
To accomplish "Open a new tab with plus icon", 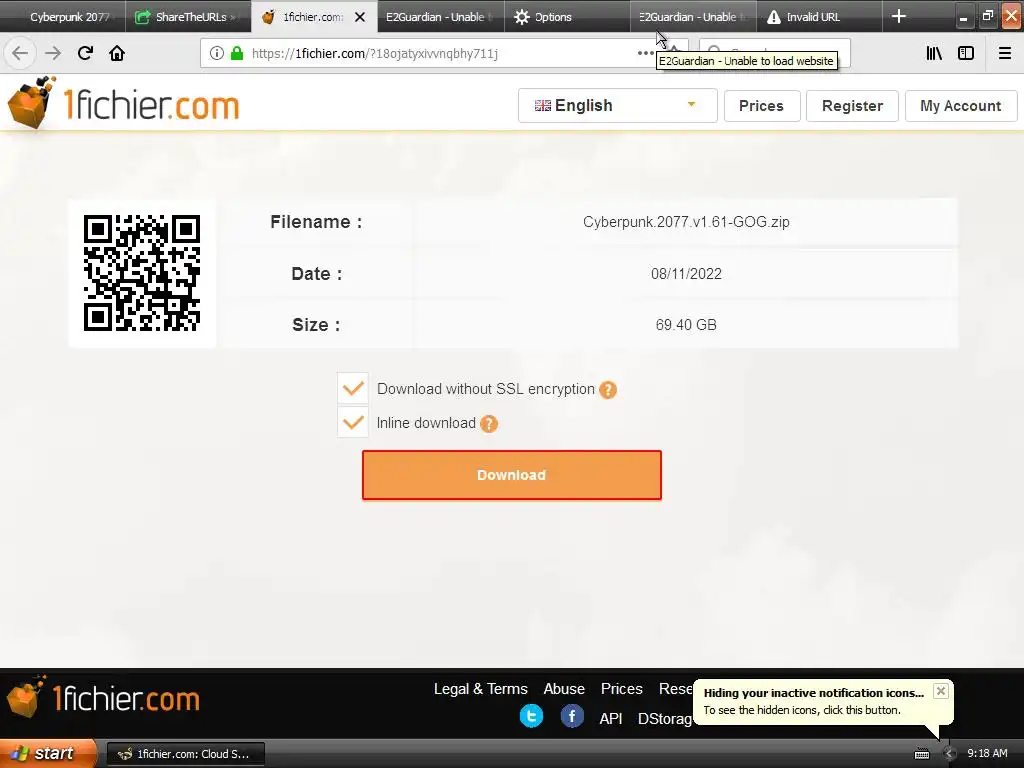I will coord(899,16).
